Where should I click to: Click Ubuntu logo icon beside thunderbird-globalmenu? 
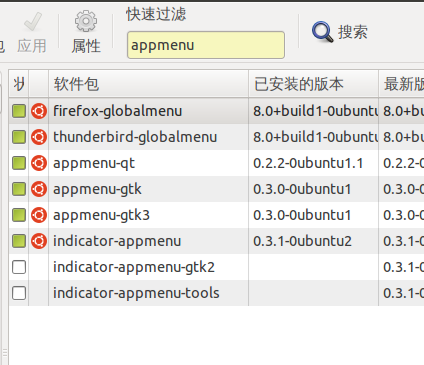pyautogui.click(x=39, y=137)
